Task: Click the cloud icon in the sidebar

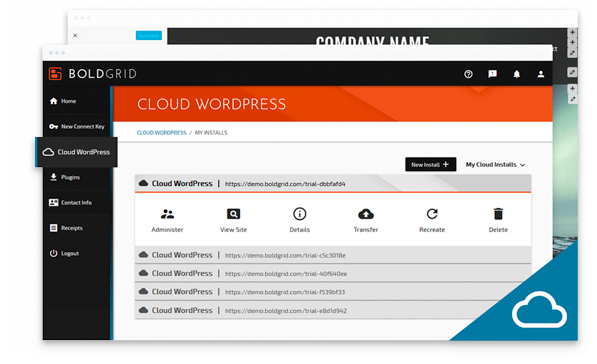Action: pyautogui.click(x=48, y=152)
